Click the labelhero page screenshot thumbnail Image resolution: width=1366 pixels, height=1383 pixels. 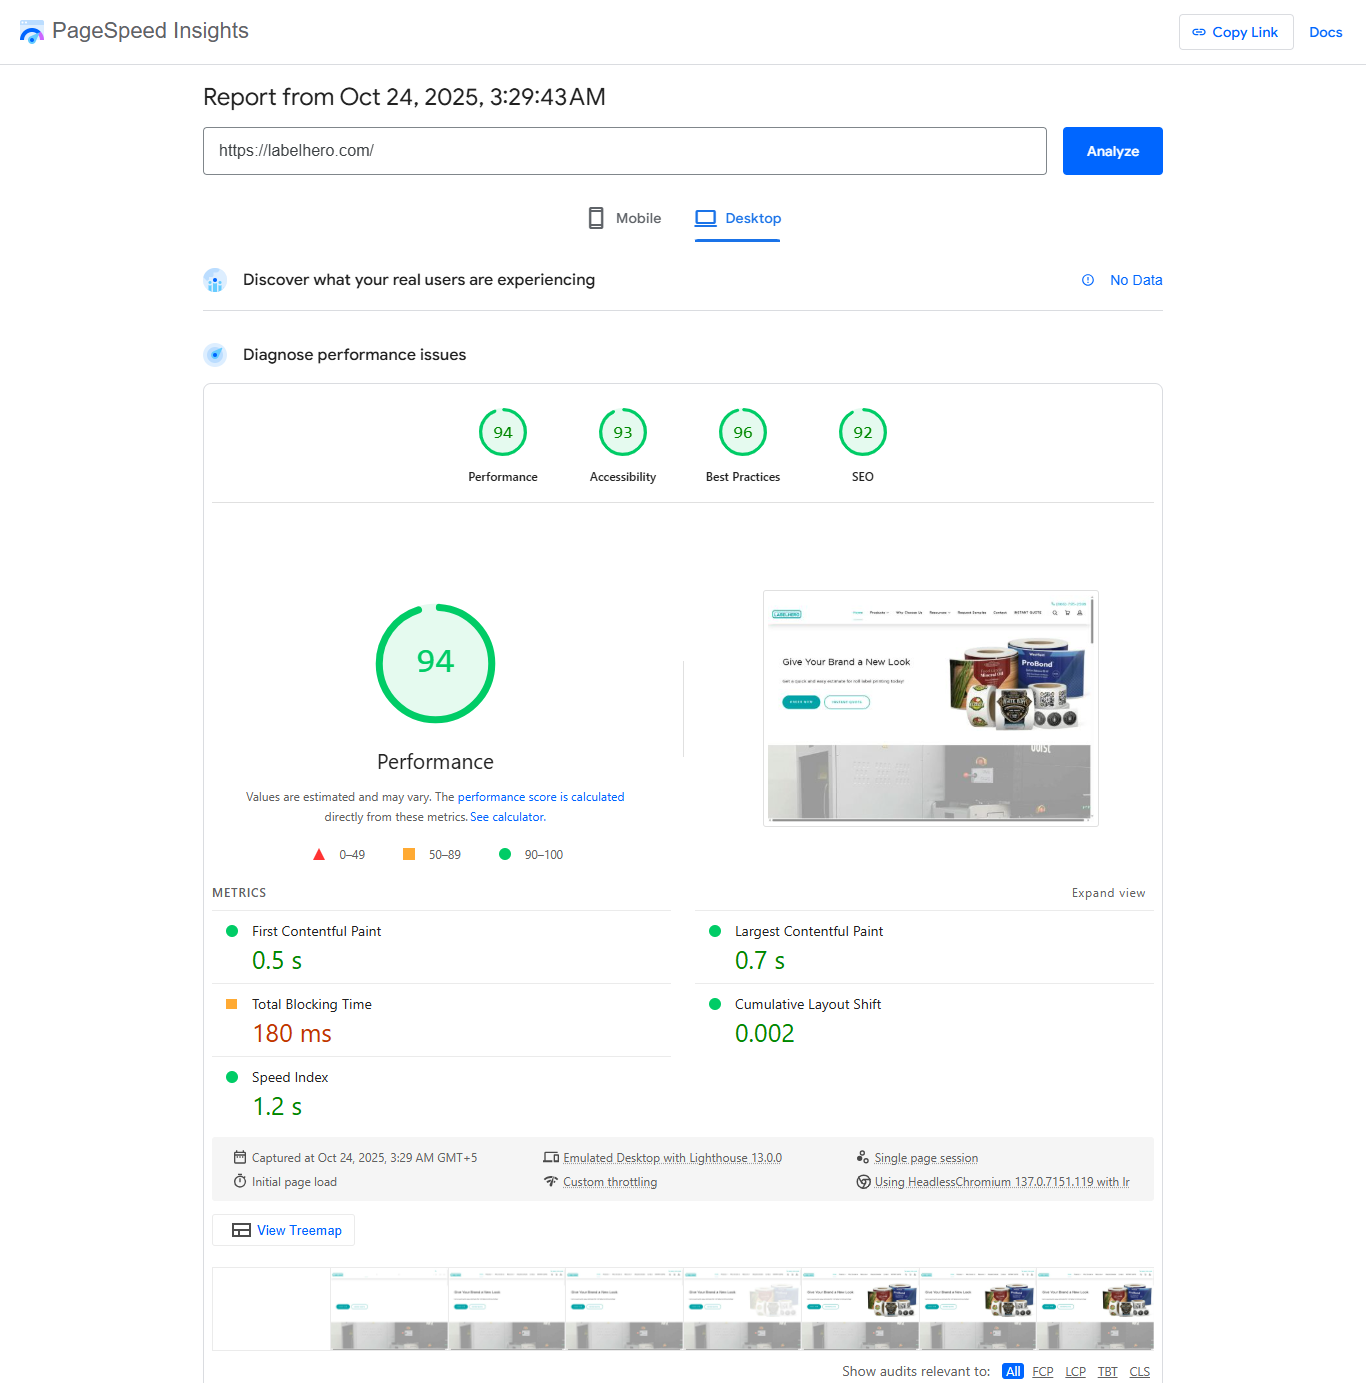coord(930,708)
